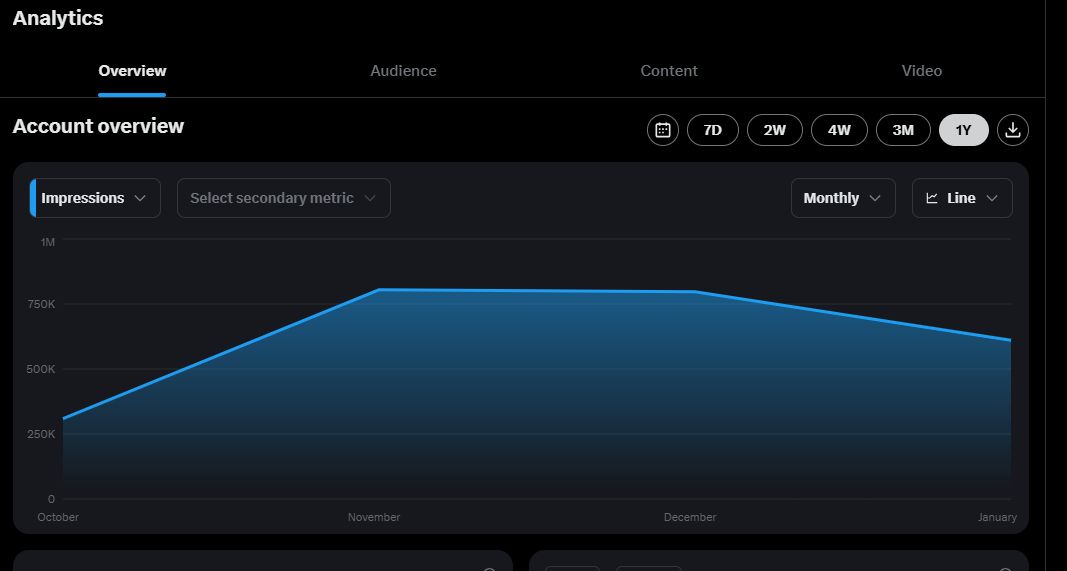This screenshot has height=571, width=1067.
Task: Click the January label on chart axis
Action: pyautogui.click(x=997, y=517)
